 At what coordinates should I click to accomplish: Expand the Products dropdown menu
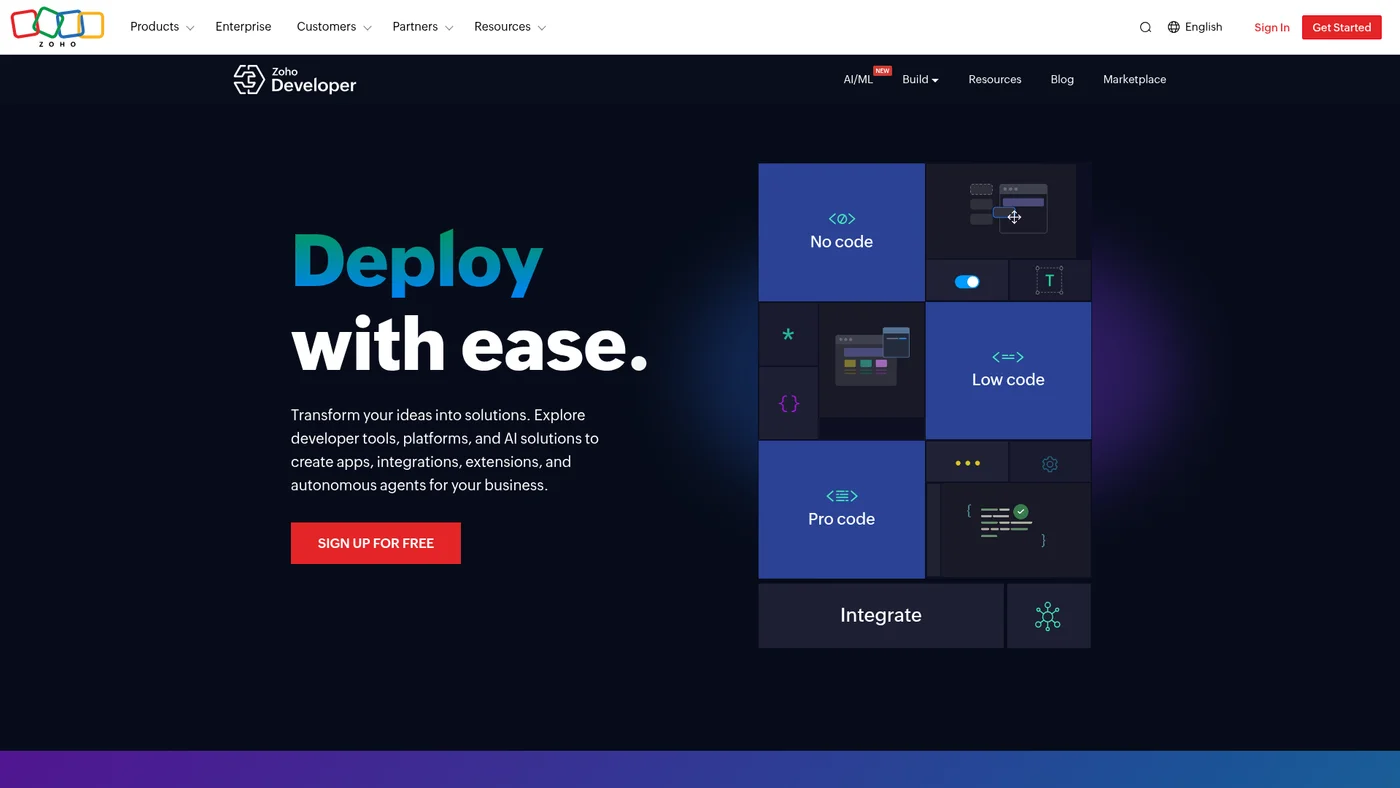[162, 27]
